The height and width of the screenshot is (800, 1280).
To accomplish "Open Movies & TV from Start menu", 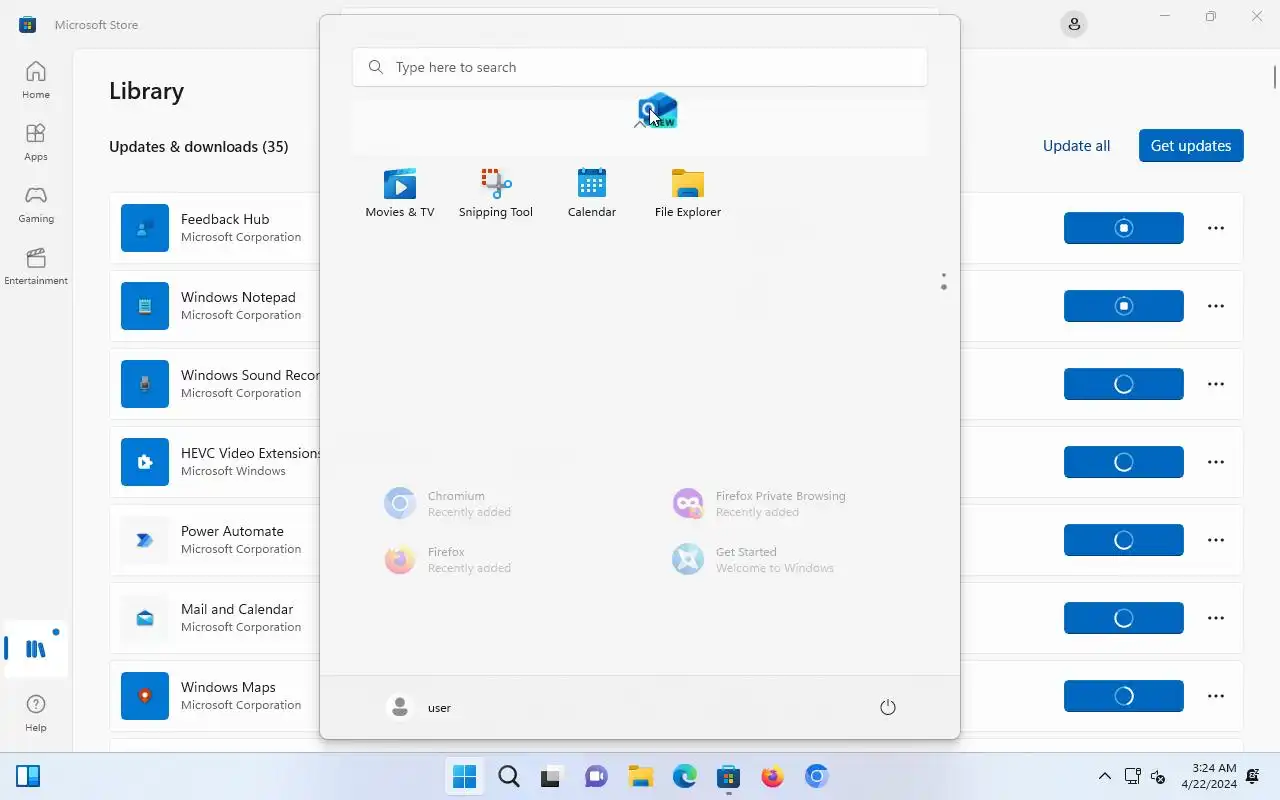I will [400, 193].
